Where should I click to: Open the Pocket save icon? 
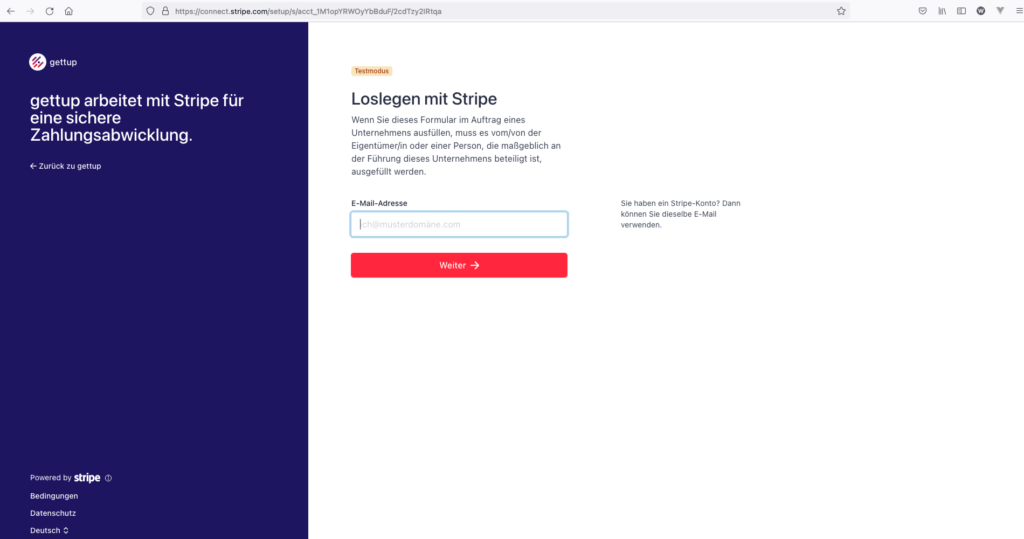click(x=922, y=11)
